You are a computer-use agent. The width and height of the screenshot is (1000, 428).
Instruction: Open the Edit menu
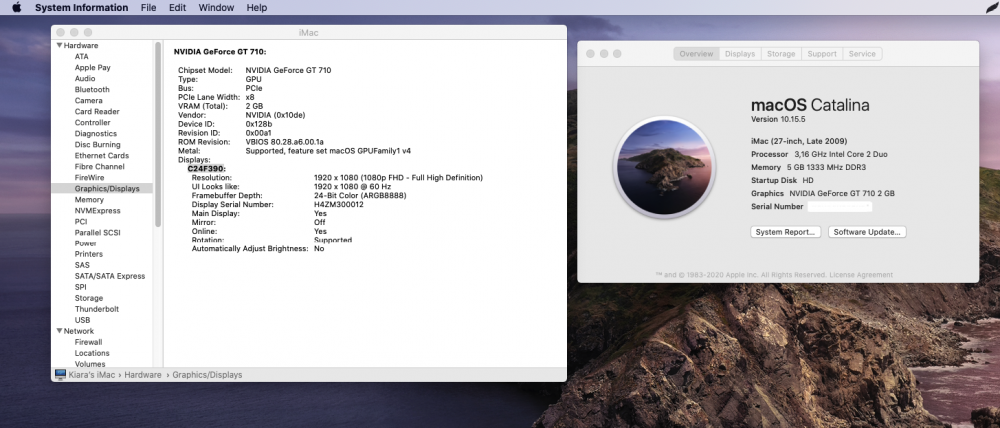(x=177, y=8)
